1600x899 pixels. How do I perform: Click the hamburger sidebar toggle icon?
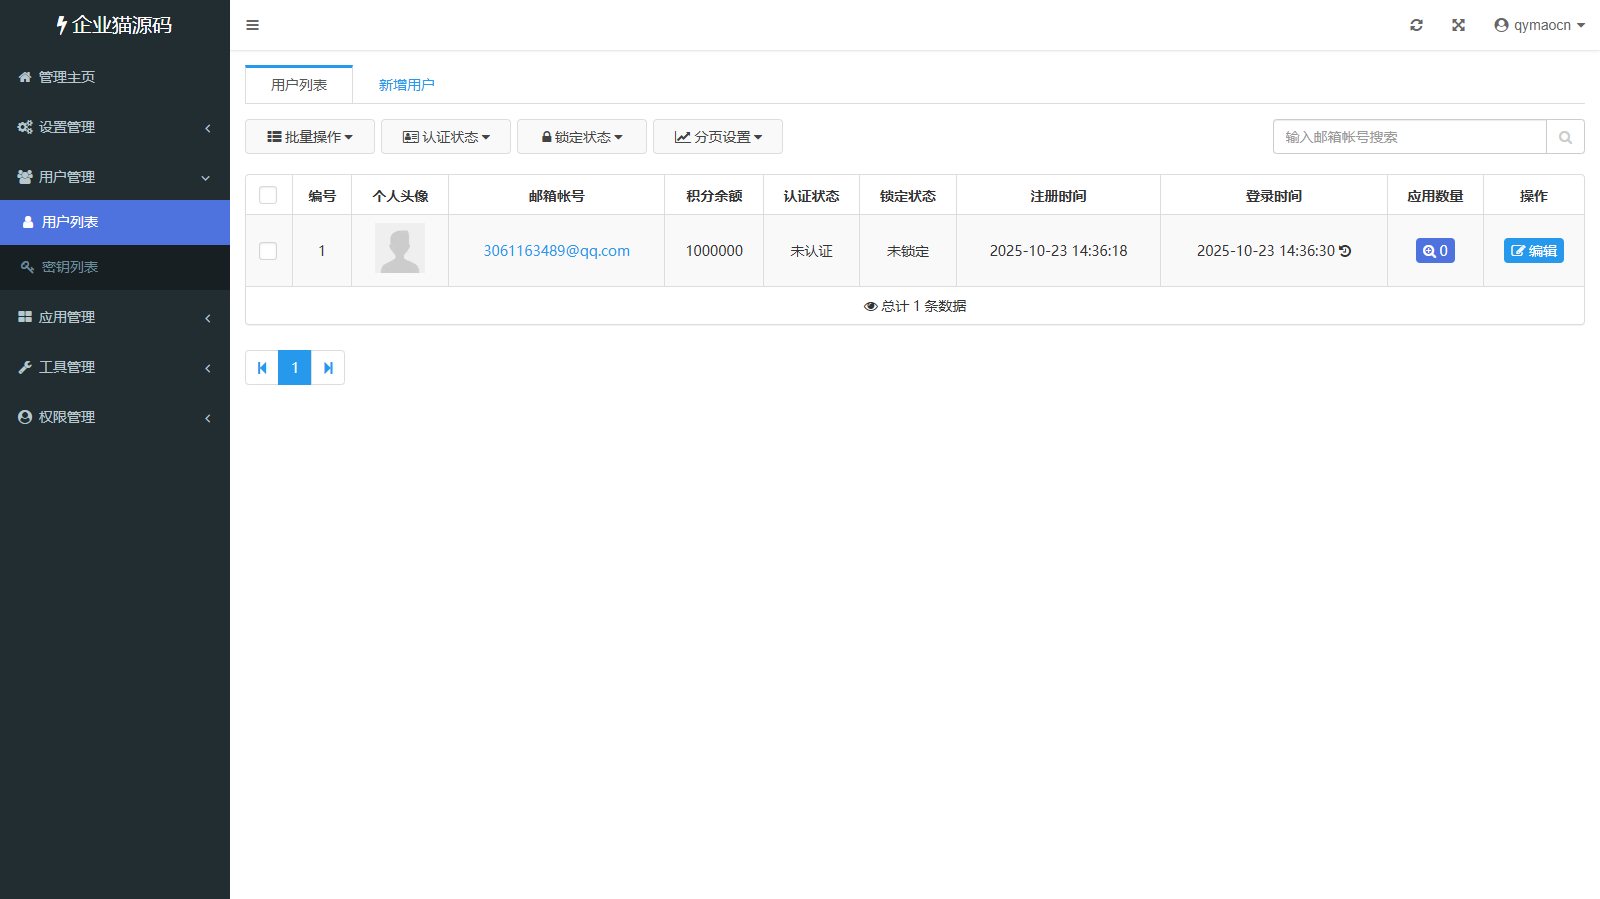[x=252, y=25]
